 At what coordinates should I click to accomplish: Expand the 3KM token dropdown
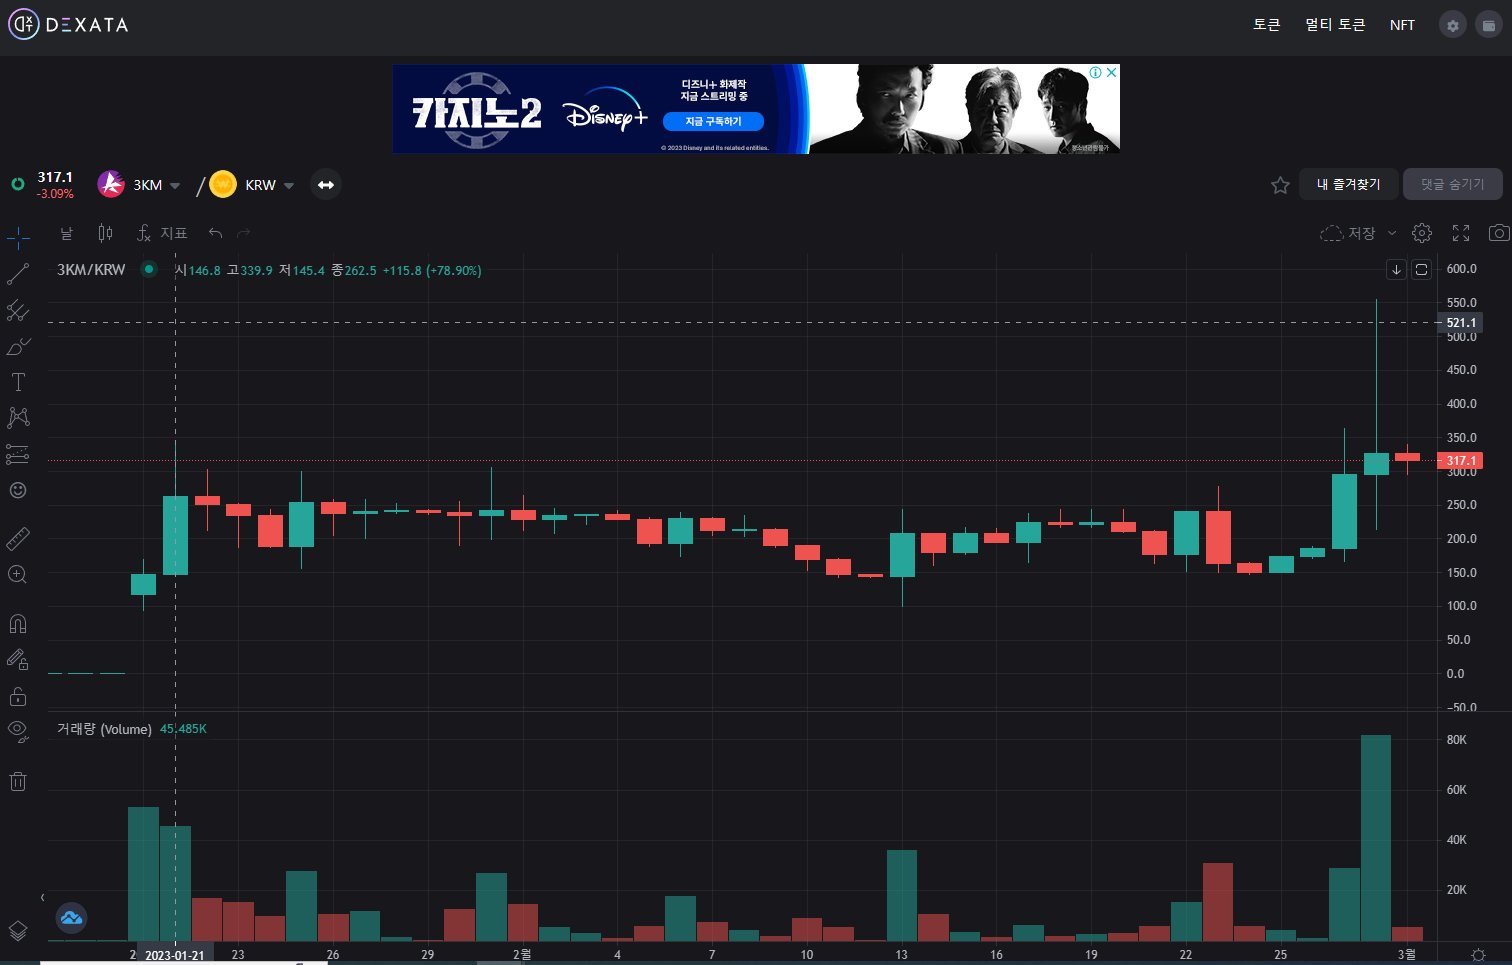[x=175, y=185]
